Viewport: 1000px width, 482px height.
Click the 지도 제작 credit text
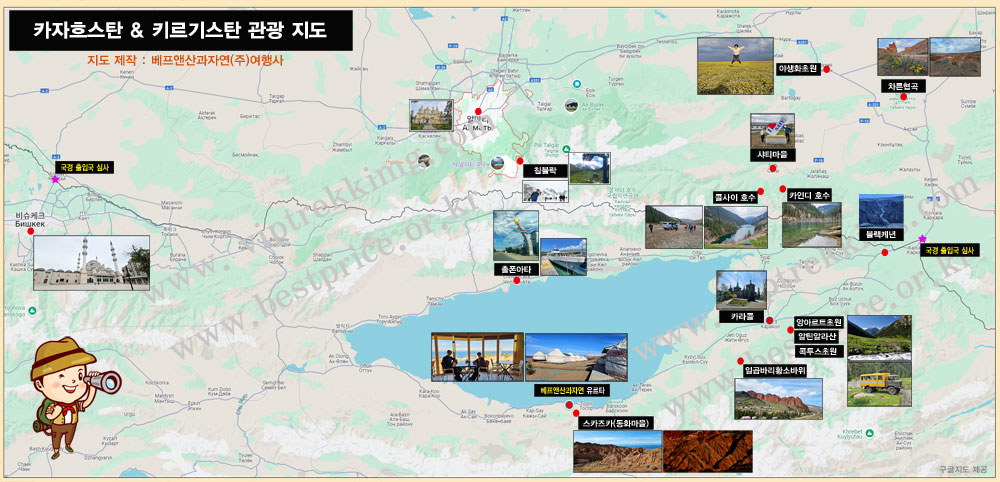[x=185, y=61]
